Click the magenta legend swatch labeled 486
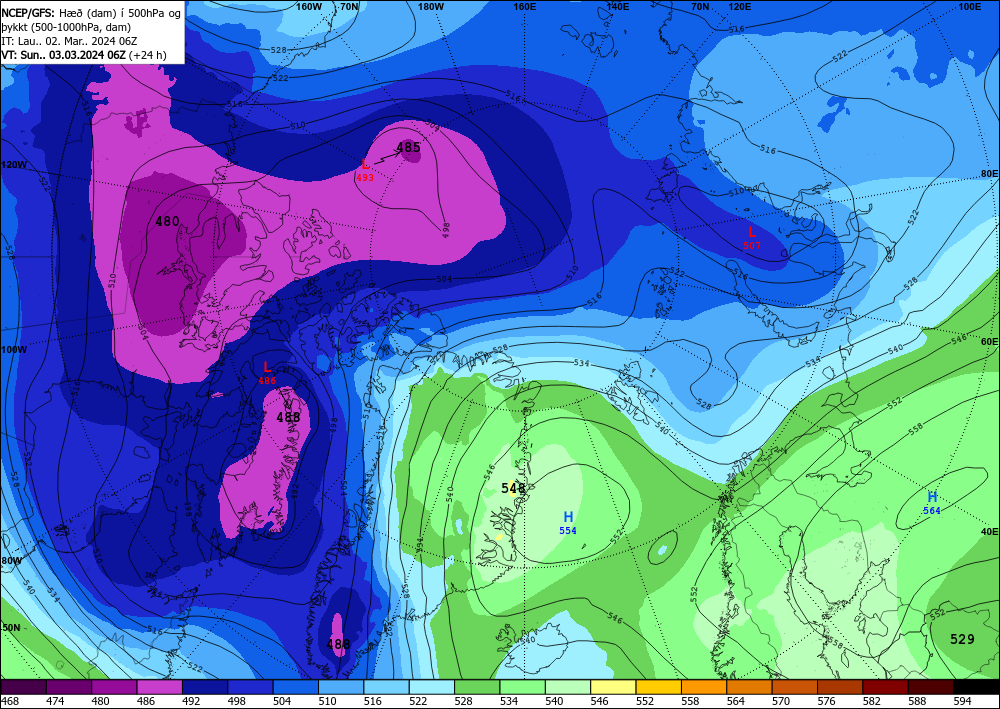1000x709 pixels. pyautogui.click(x=159, y=687)
